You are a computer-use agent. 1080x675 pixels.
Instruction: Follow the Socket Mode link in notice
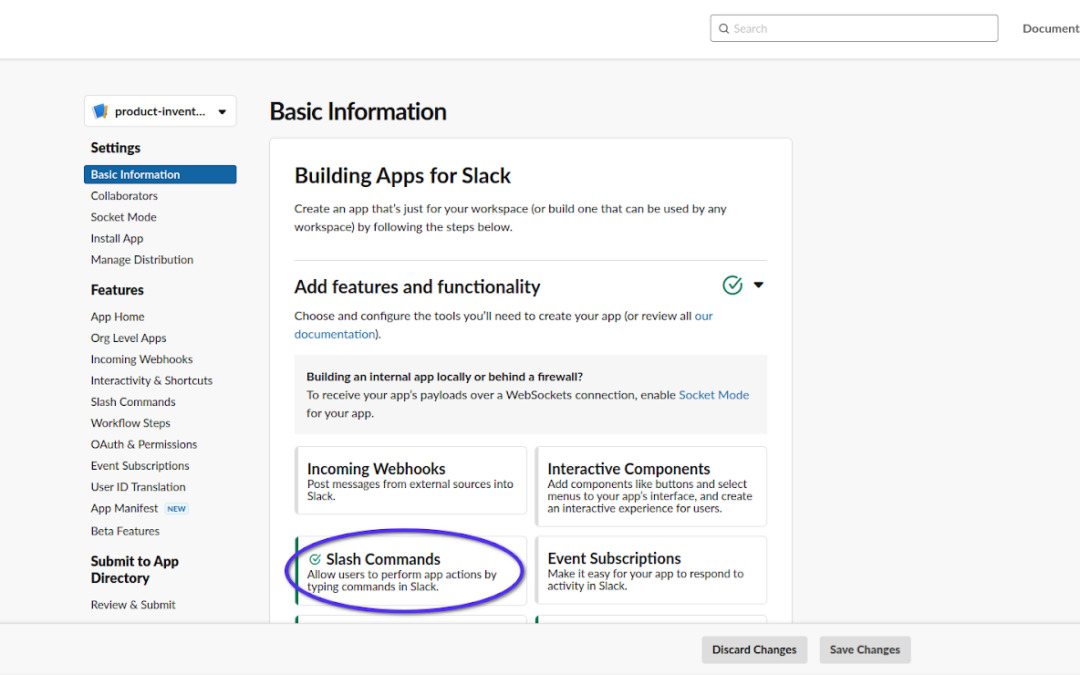coord(713,395)
